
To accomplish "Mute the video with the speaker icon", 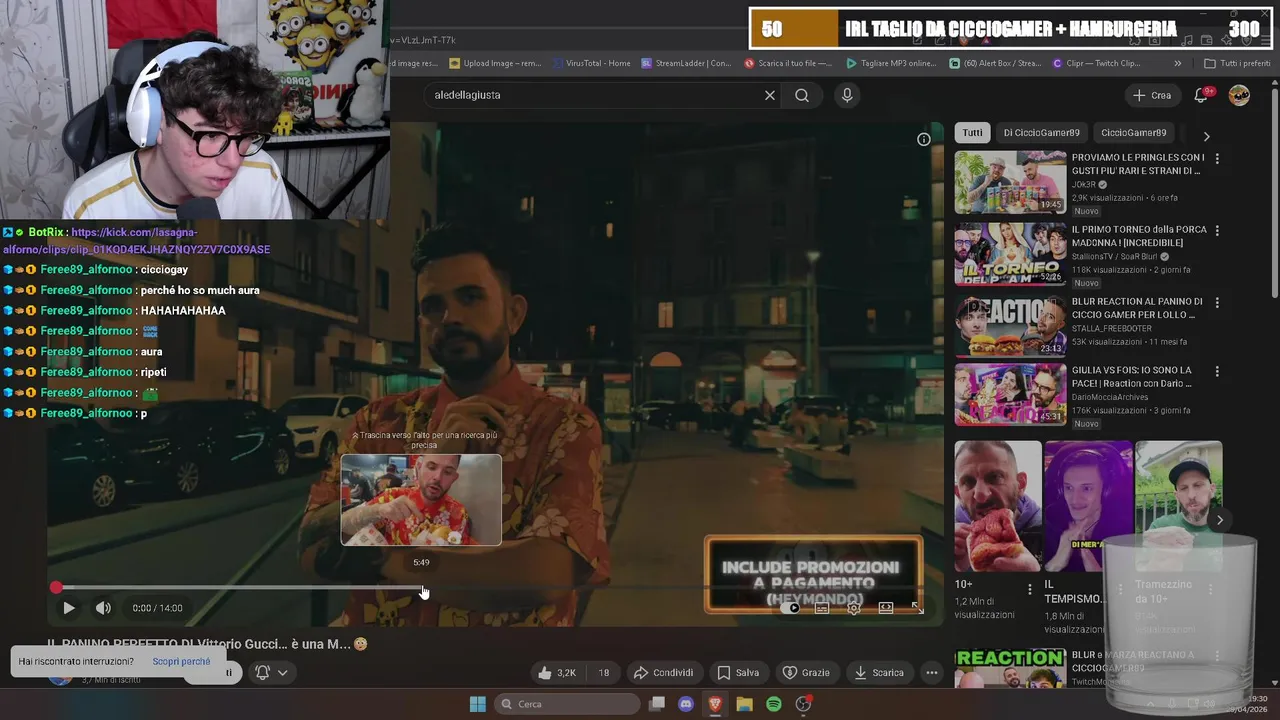I will tap(103, 608).
